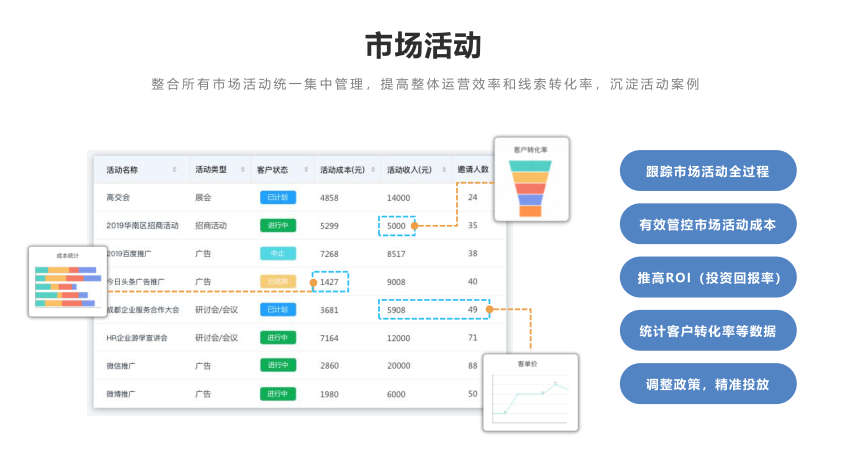Image resolution: width=847 pixels, height=472 pixels.
Task: Click highlighted income value 5908
Action: 396,310
